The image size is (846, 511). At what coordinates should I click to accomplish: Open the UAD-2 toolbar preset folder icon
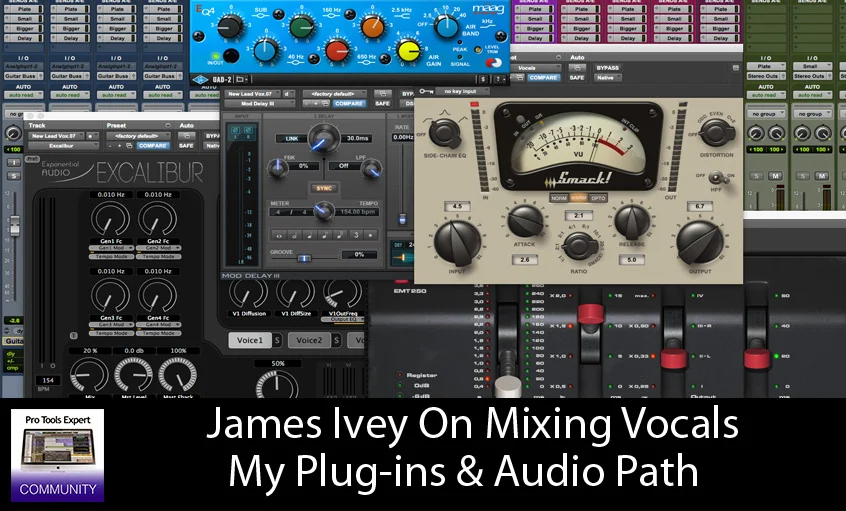point(241,80)
